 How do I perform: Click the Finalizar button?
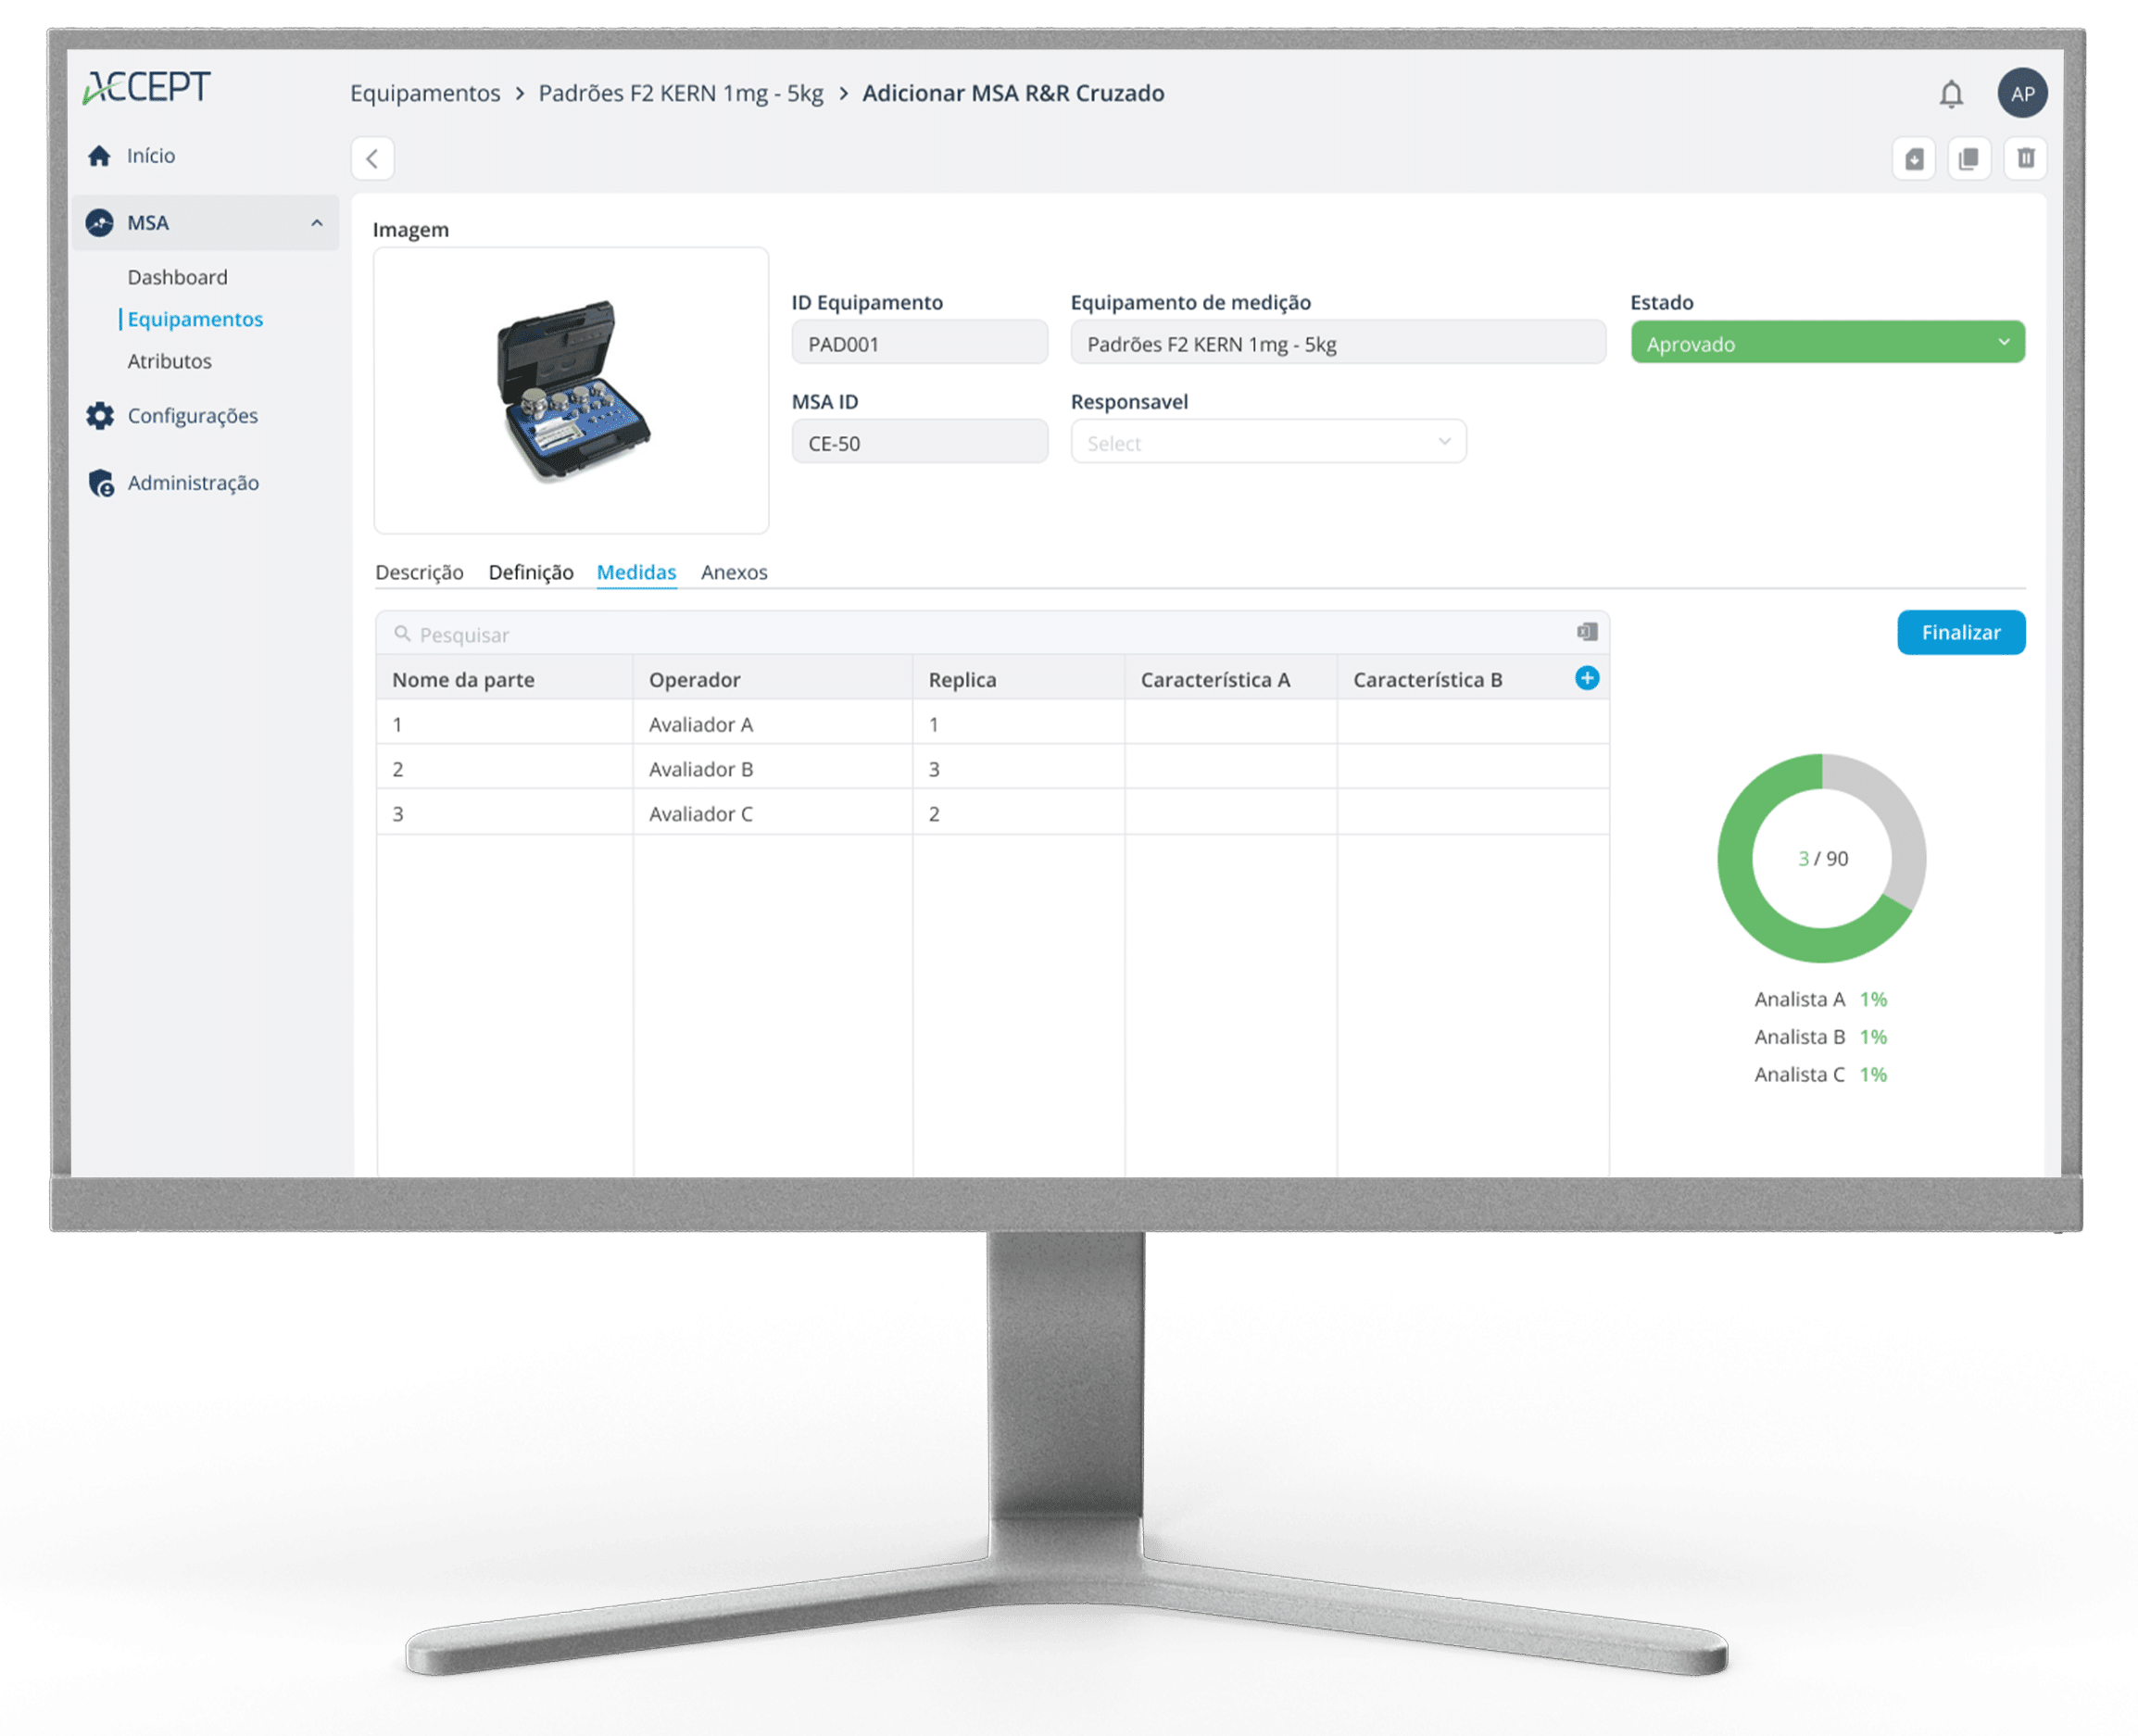click(x=1960, y=632)
